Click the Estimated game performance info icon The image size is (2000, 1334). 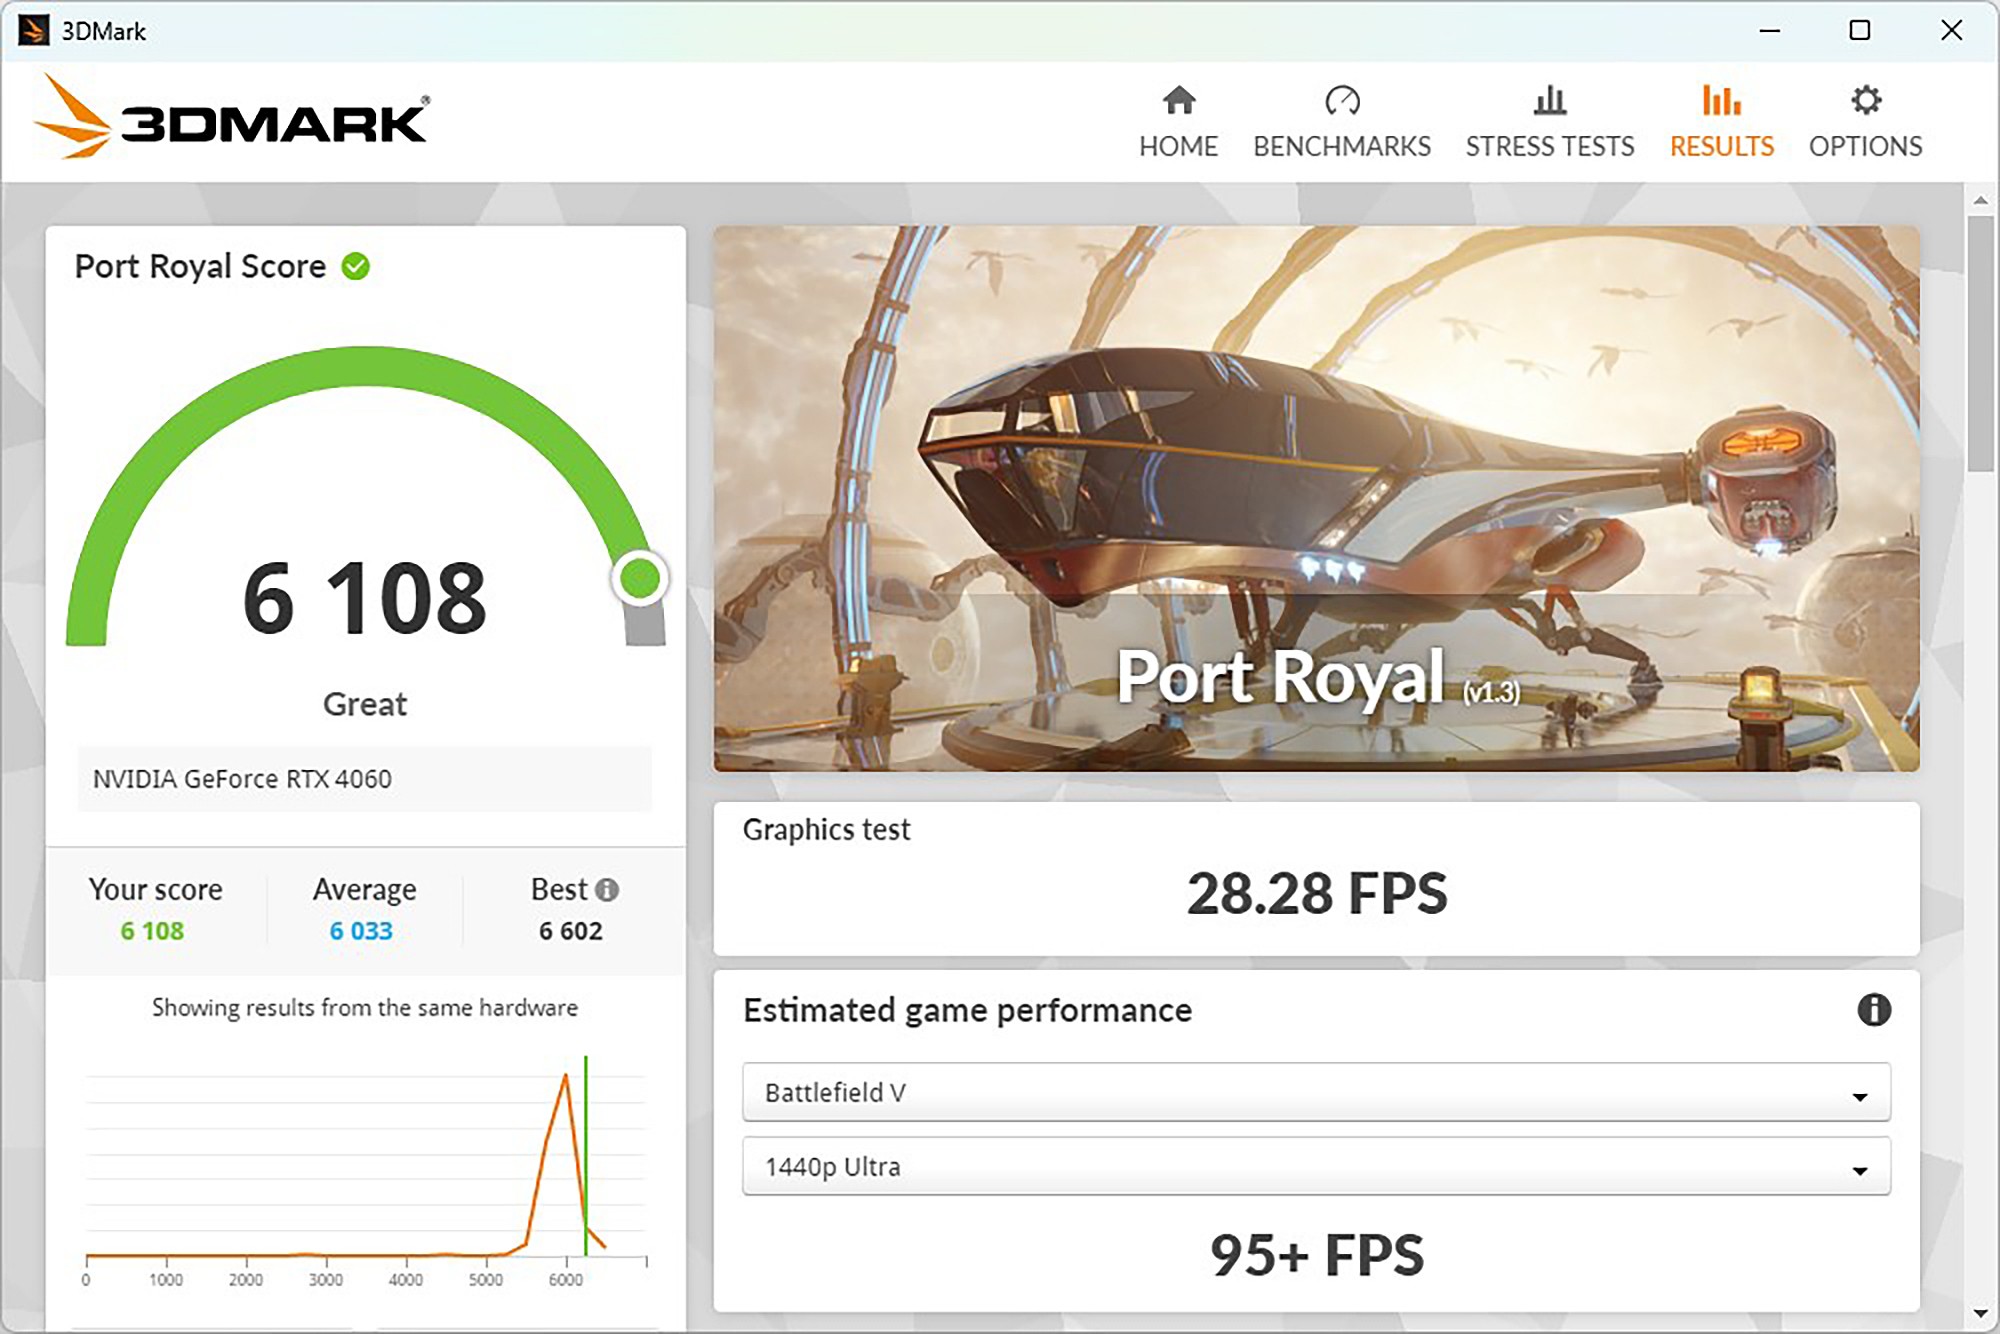pyautogui.click(x=1873, y=1010)
